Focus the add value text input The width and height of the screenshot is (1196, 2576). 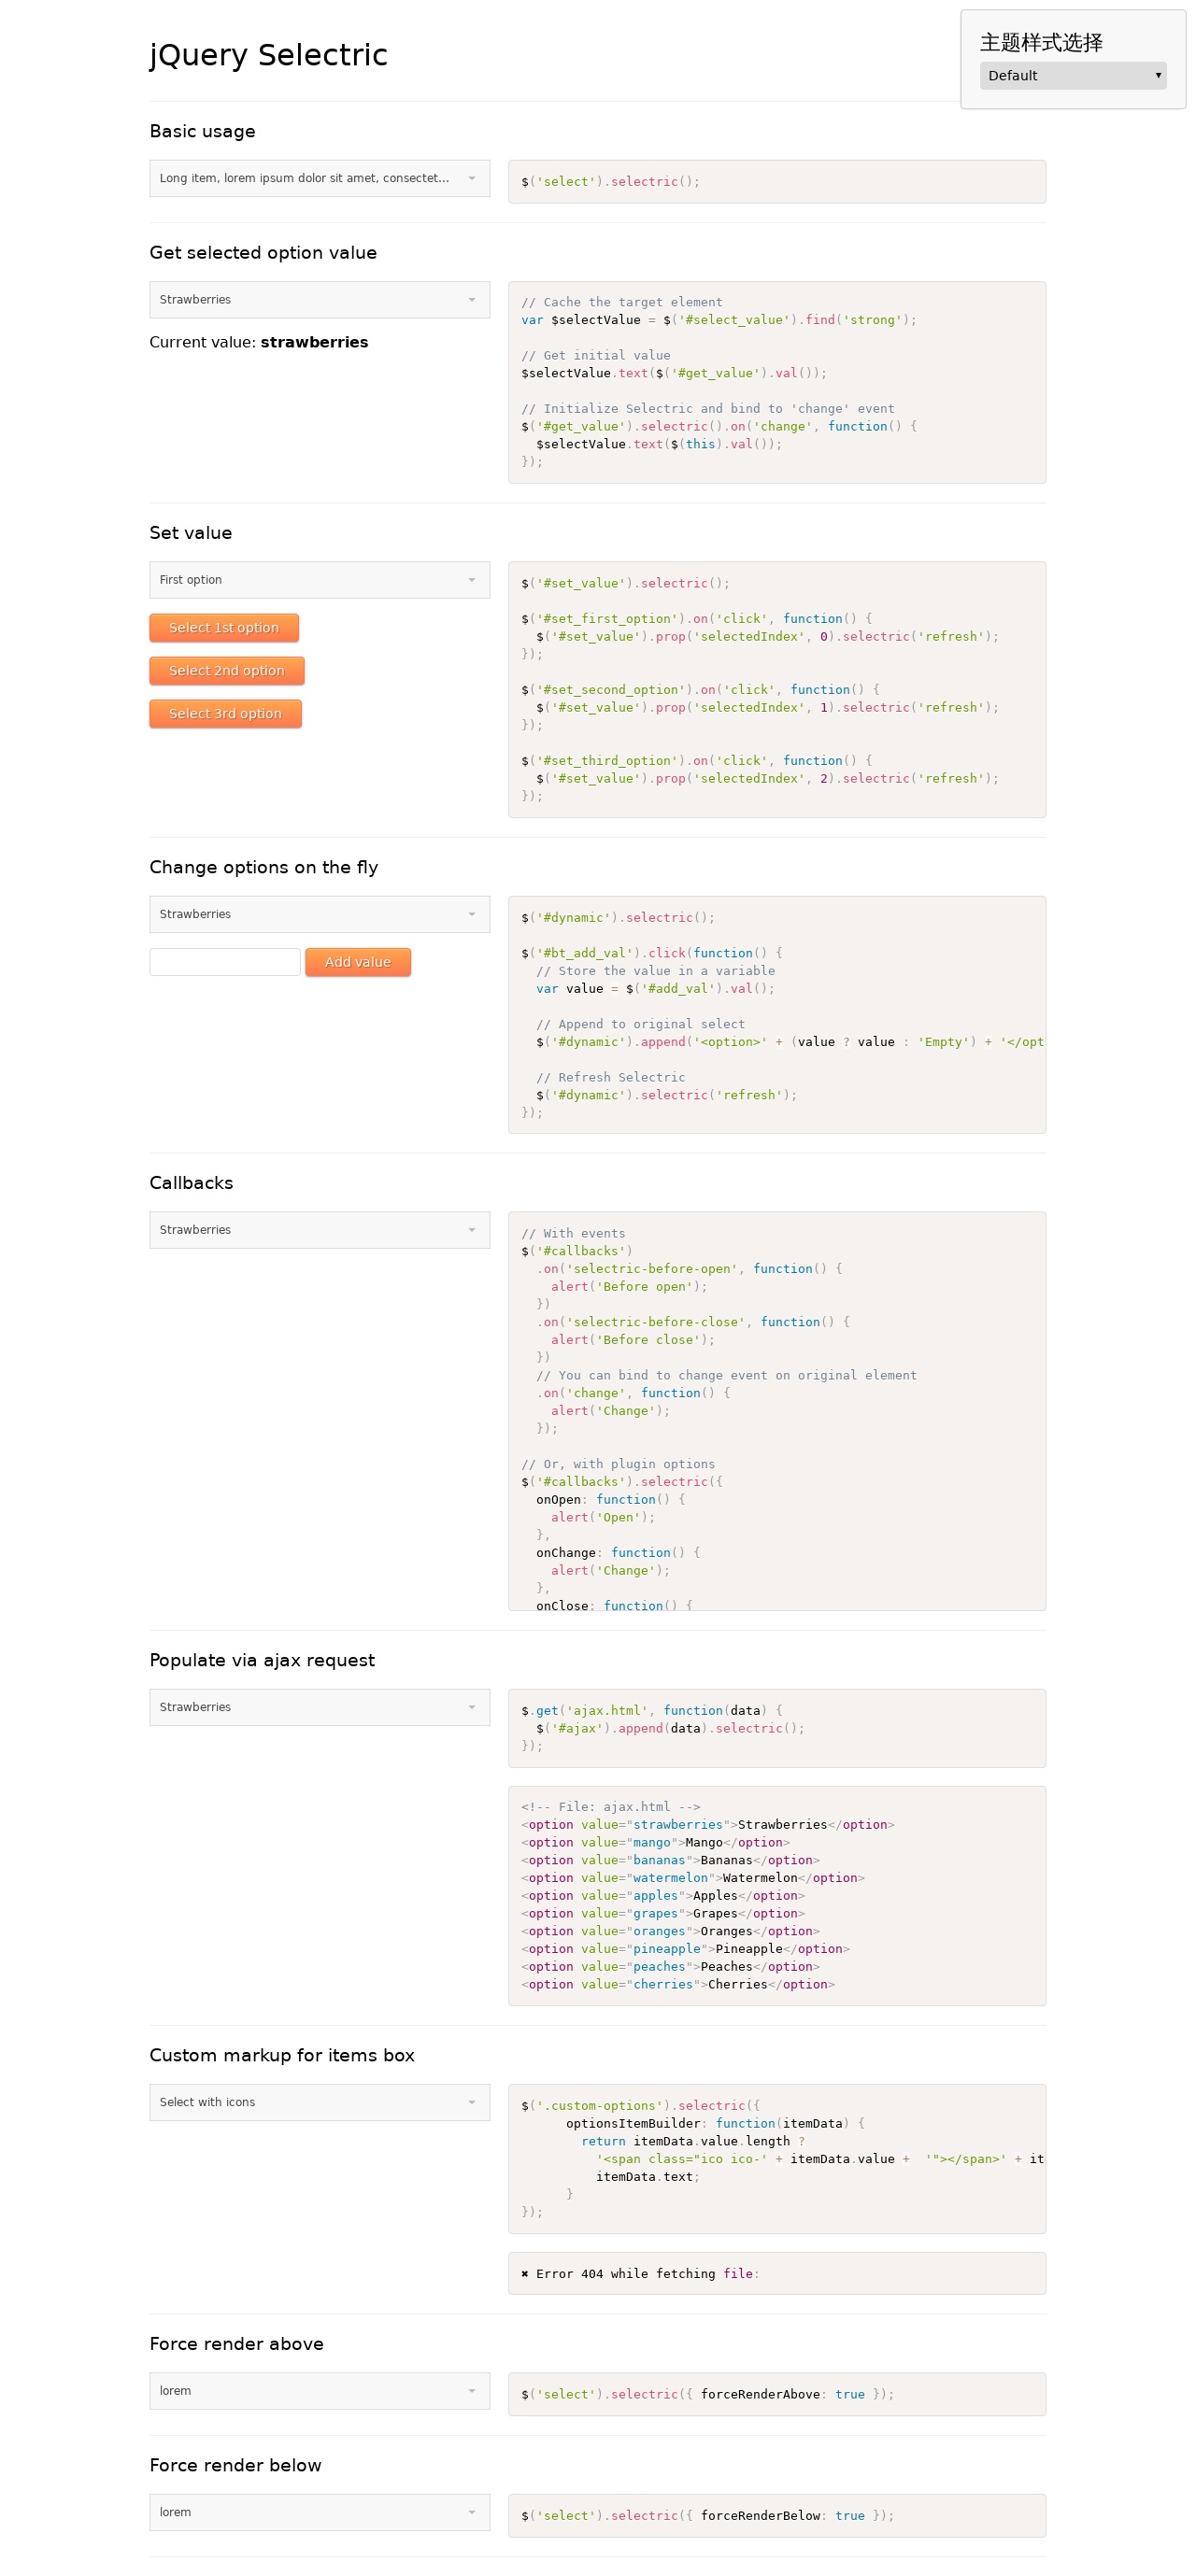(225, 962)
